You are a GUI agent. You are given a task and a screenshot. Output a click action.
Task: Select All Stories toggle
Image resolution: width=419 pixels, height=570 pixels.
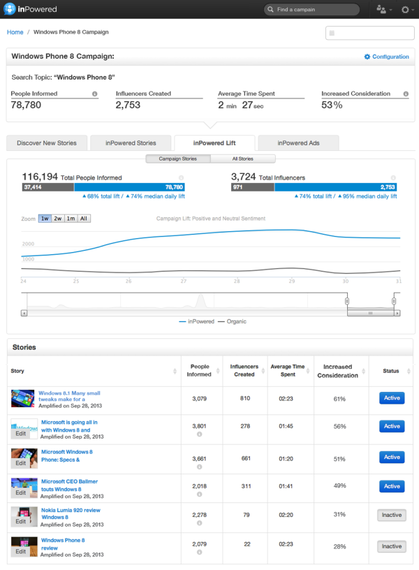pyautogui.click(x=243, y=159)
